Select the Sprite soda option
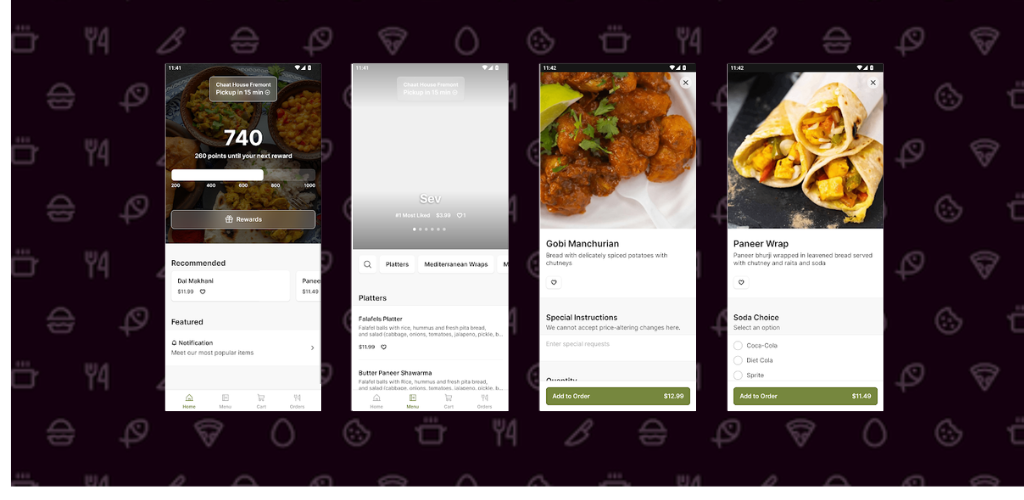Image resolution: width=1024 pixels, height=500 pixels. coord(738,375)
